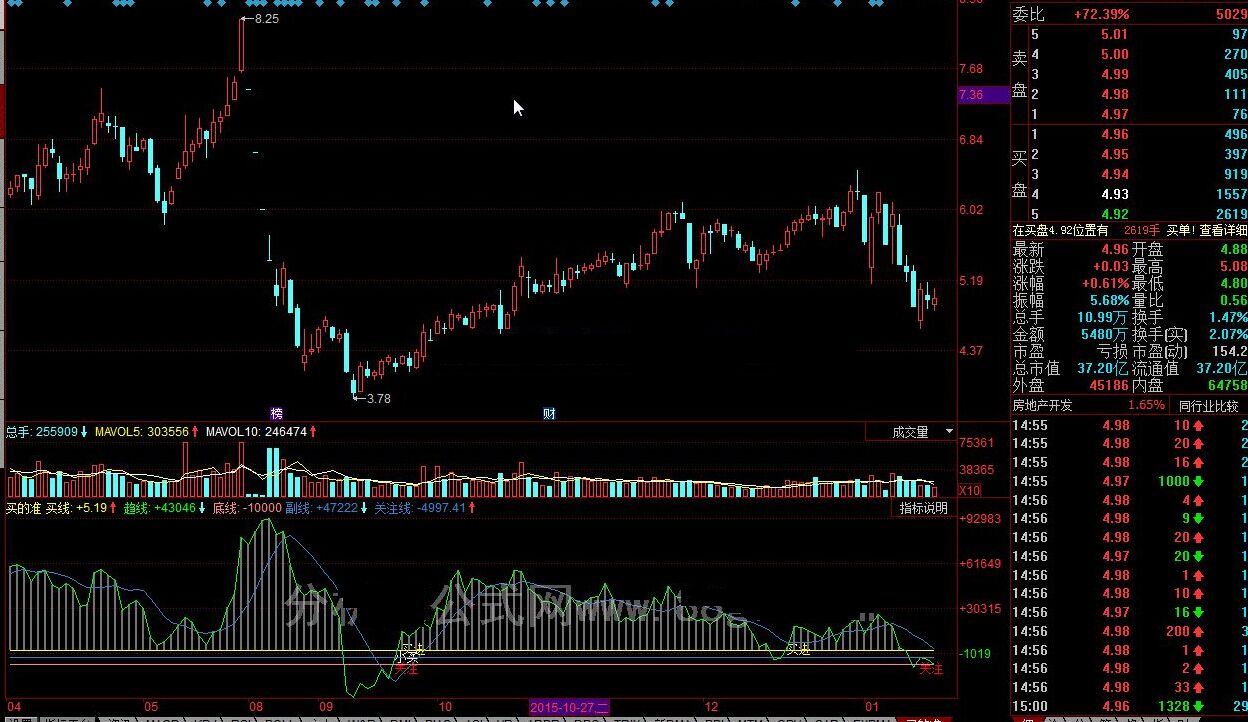The height and width of the screenshot is (722, 1248).
Task: Click the 财 financial marker under the chart
Action: tap(549, 413)
